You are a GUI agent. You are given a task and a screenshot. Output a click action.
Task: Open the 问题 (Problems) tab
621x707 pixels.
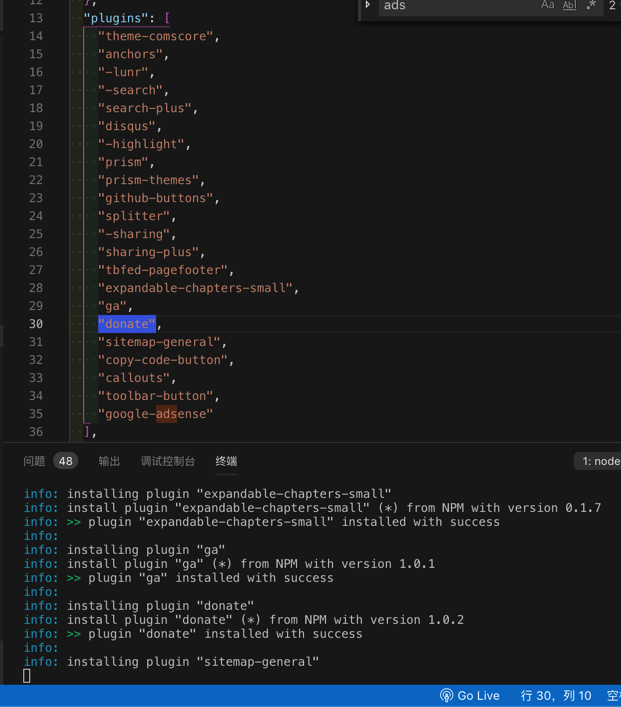click(34, 461)
